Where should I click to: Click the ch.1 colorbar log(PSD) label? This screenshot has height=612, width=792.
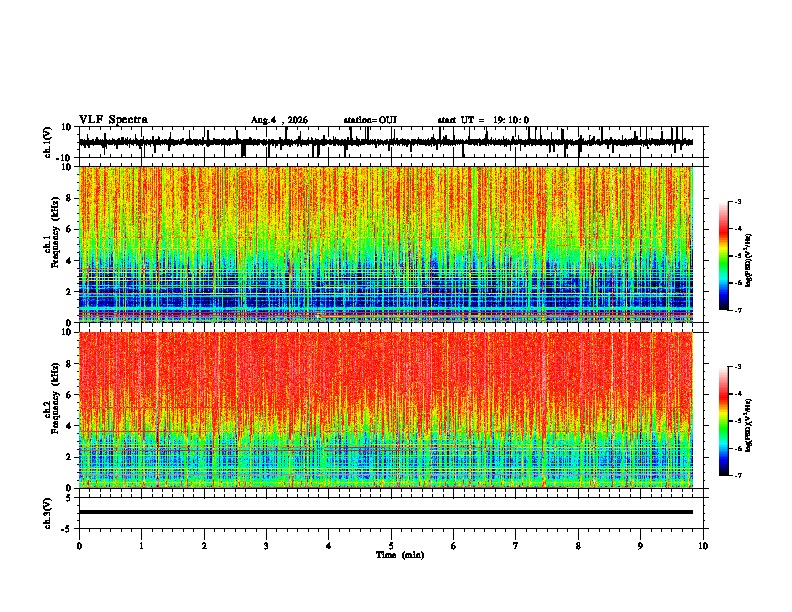pos(749,261)
